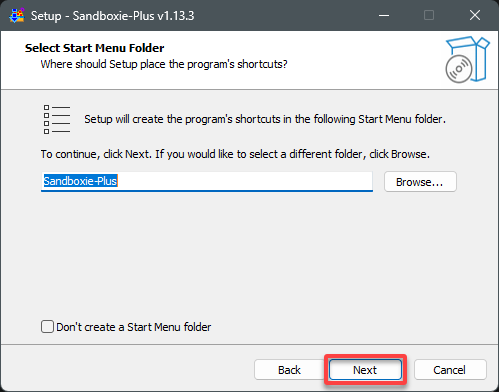The image size is (499, 392).
Task: Minimize the Setup window
Action: click(x=384, y=15)
